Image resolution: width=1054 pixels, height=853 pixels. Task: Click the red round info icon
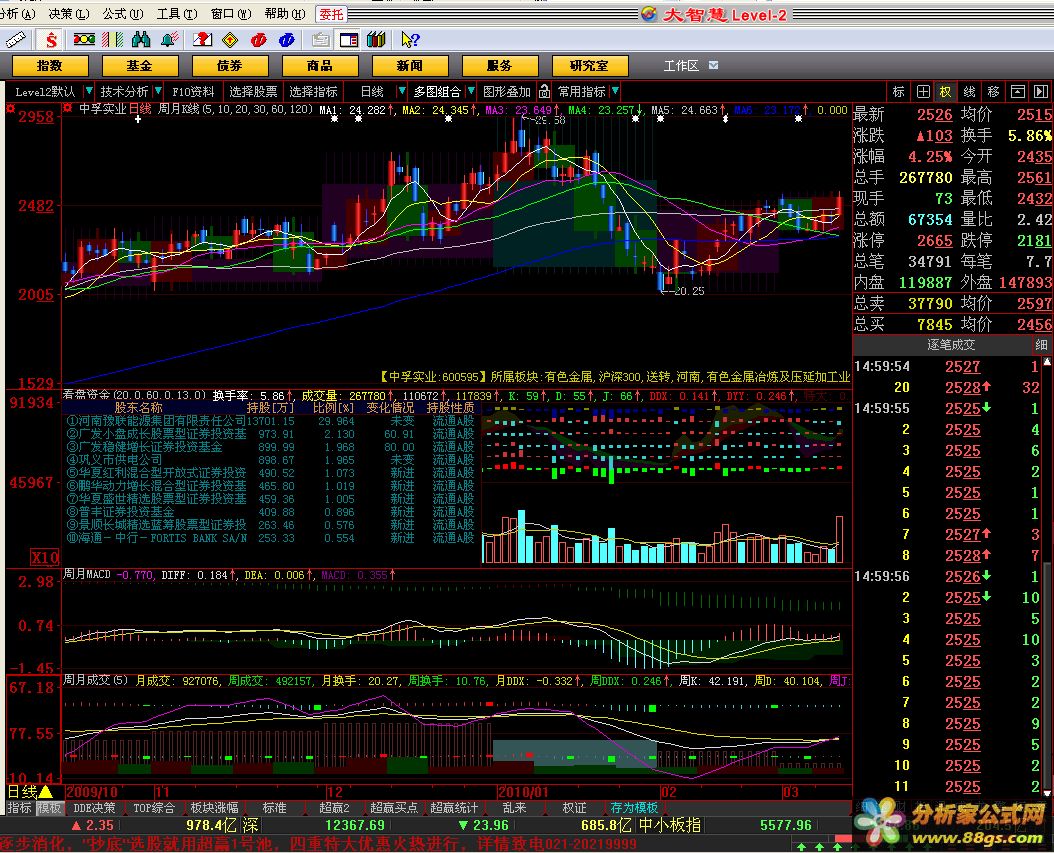tap(259, 40)
